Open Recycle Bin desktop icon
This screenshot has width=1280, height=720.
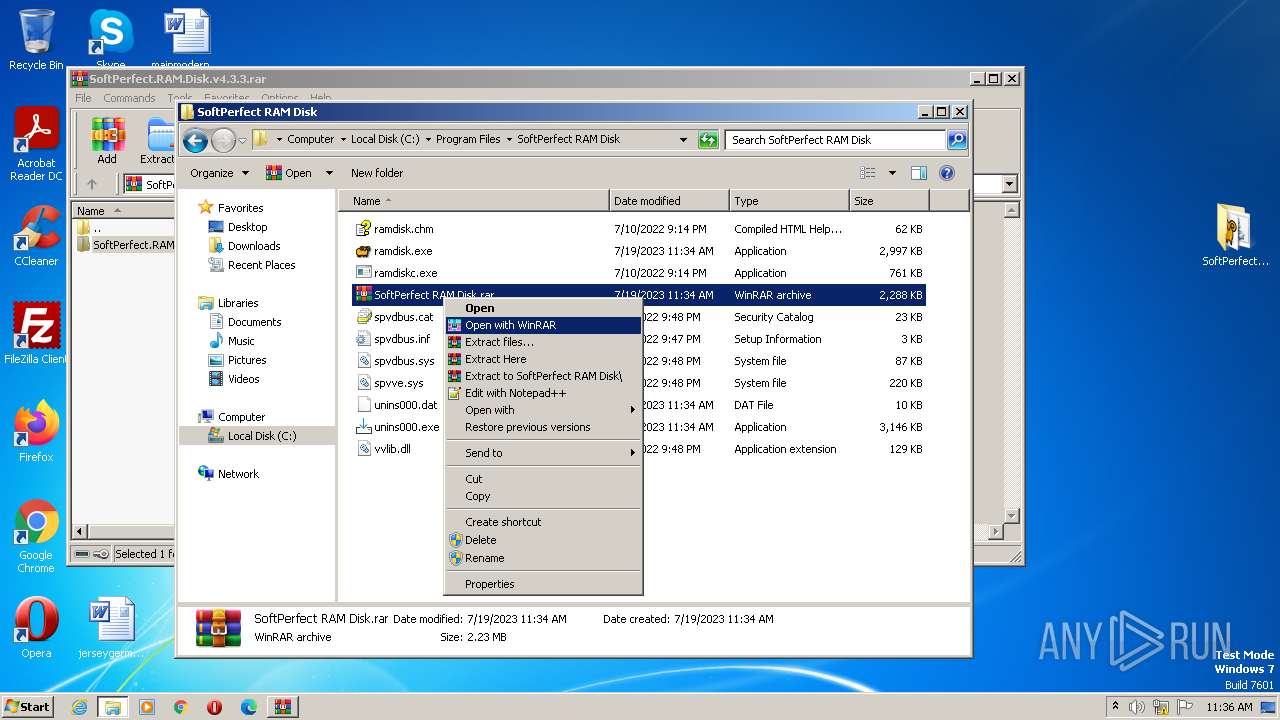tap(36, 40)
